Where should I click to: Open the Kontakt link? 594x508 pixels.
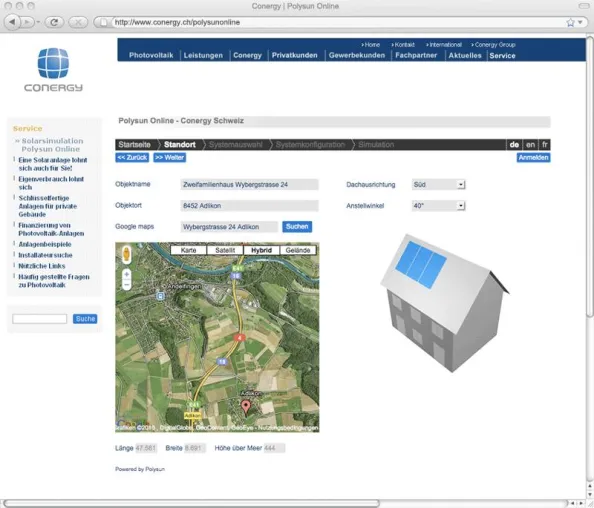tap(403, 45)
